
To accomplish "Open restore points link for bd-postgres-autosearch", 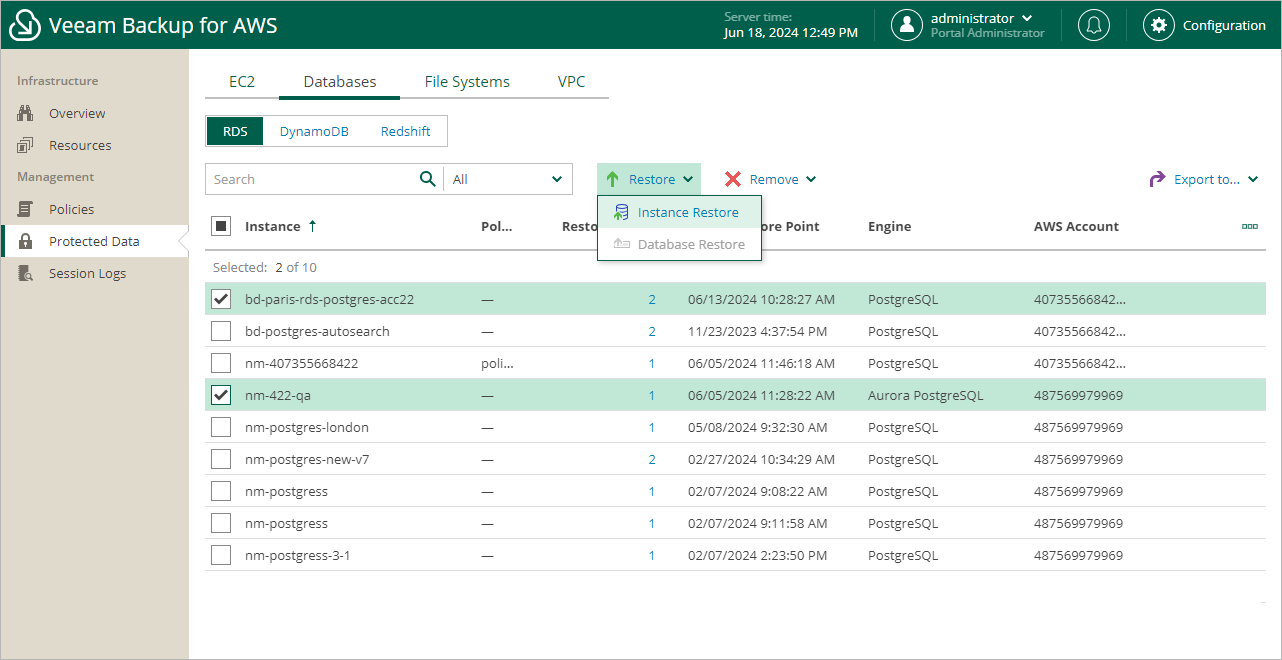I will (652, 331).
